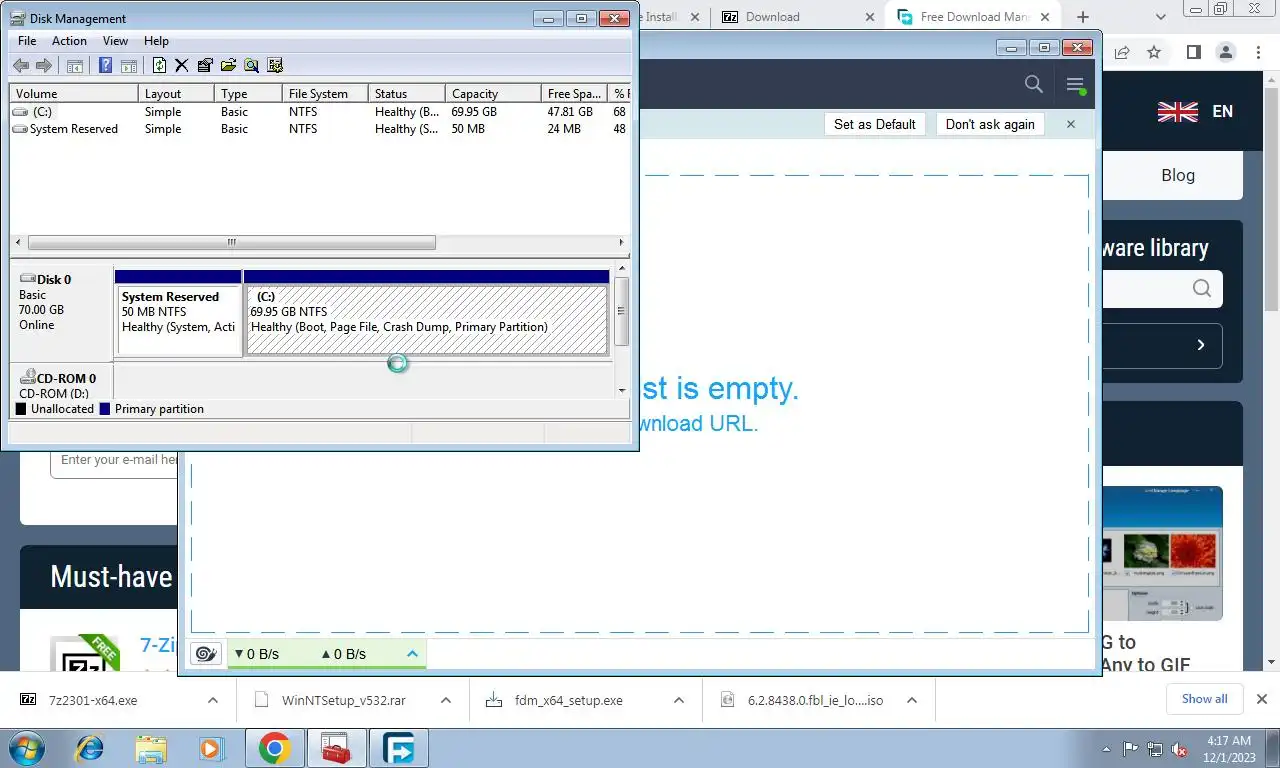Viewport: 1280px width, 768px height.
Task: Select the (C:) volume row in list
Action: click(320, 112)
